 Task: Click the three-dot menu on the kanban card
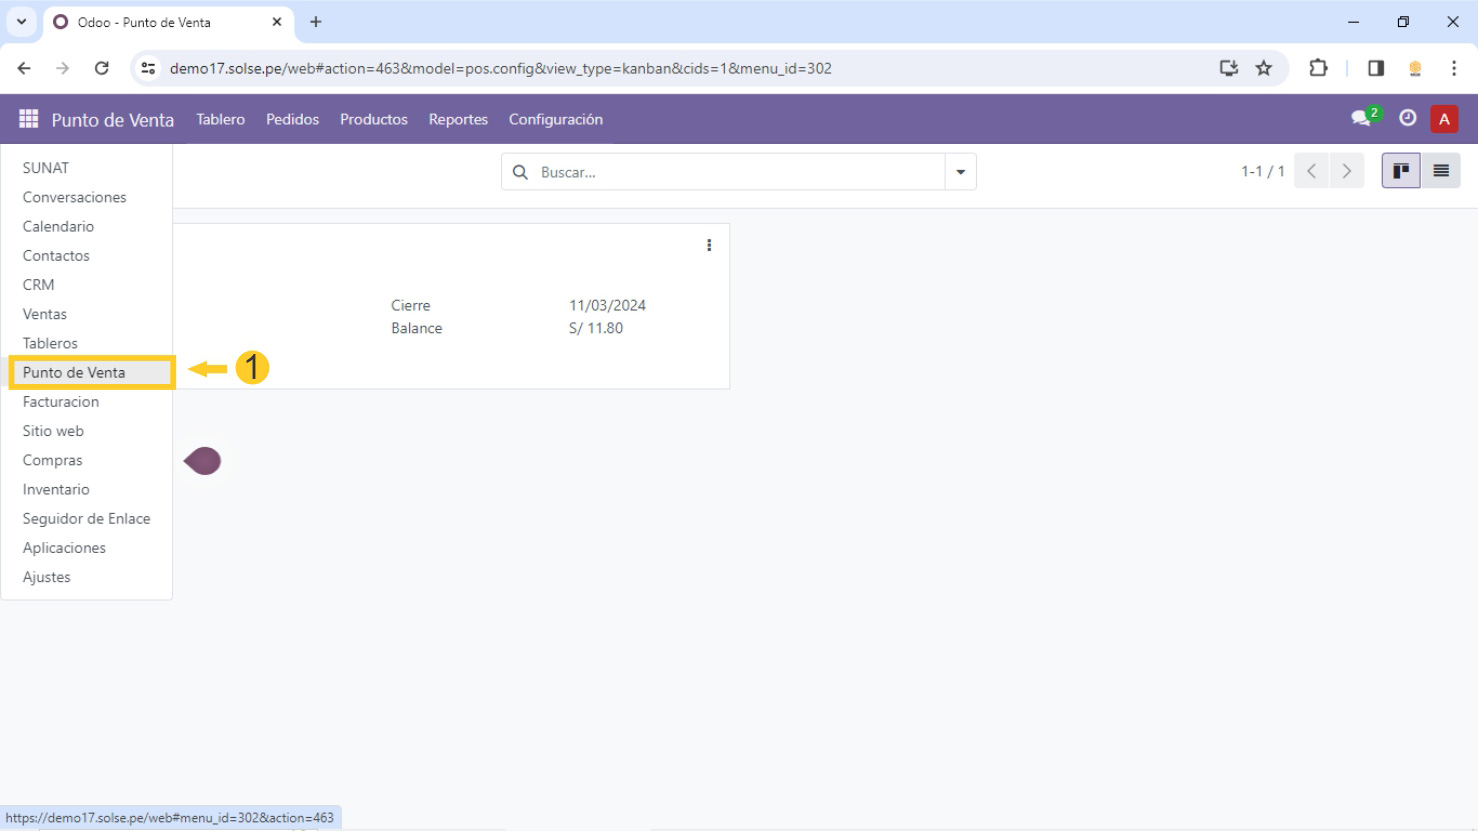(x=709, y=245)
